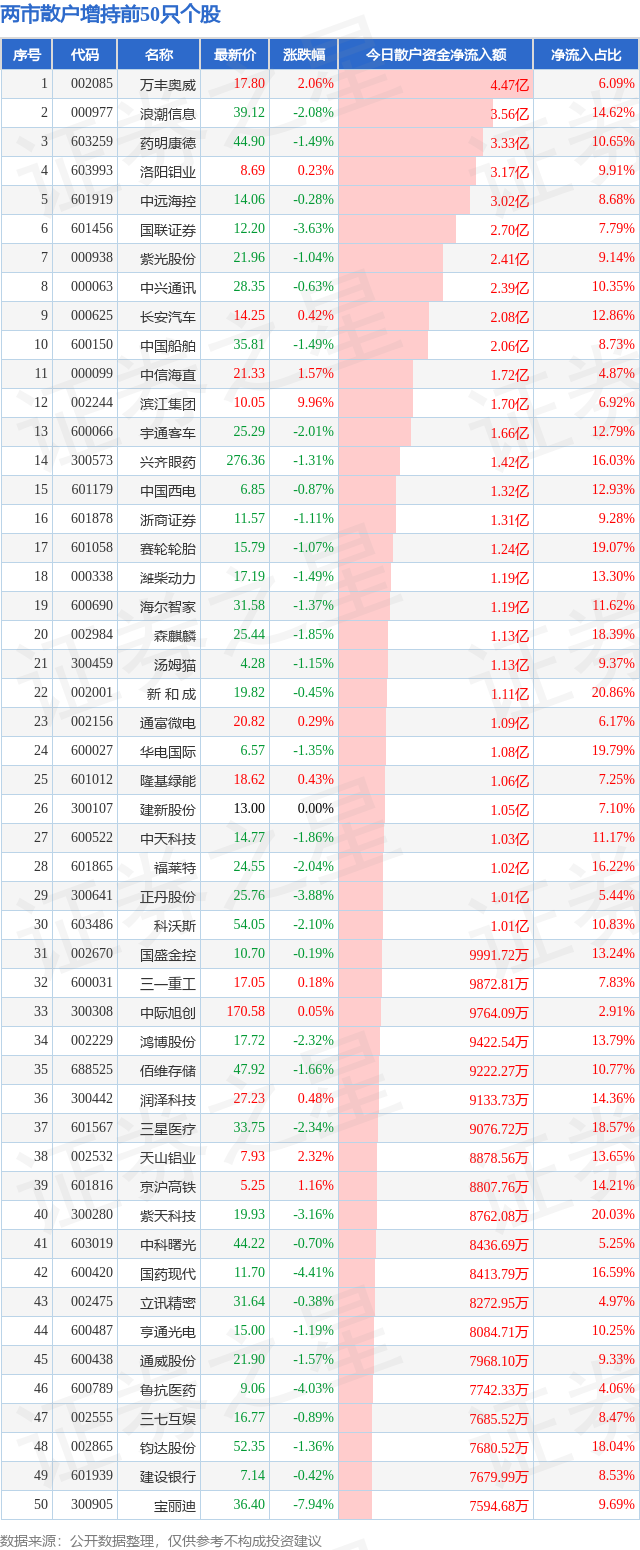Click ratio 20.03% for 紫天科技

click(613, 1215)
